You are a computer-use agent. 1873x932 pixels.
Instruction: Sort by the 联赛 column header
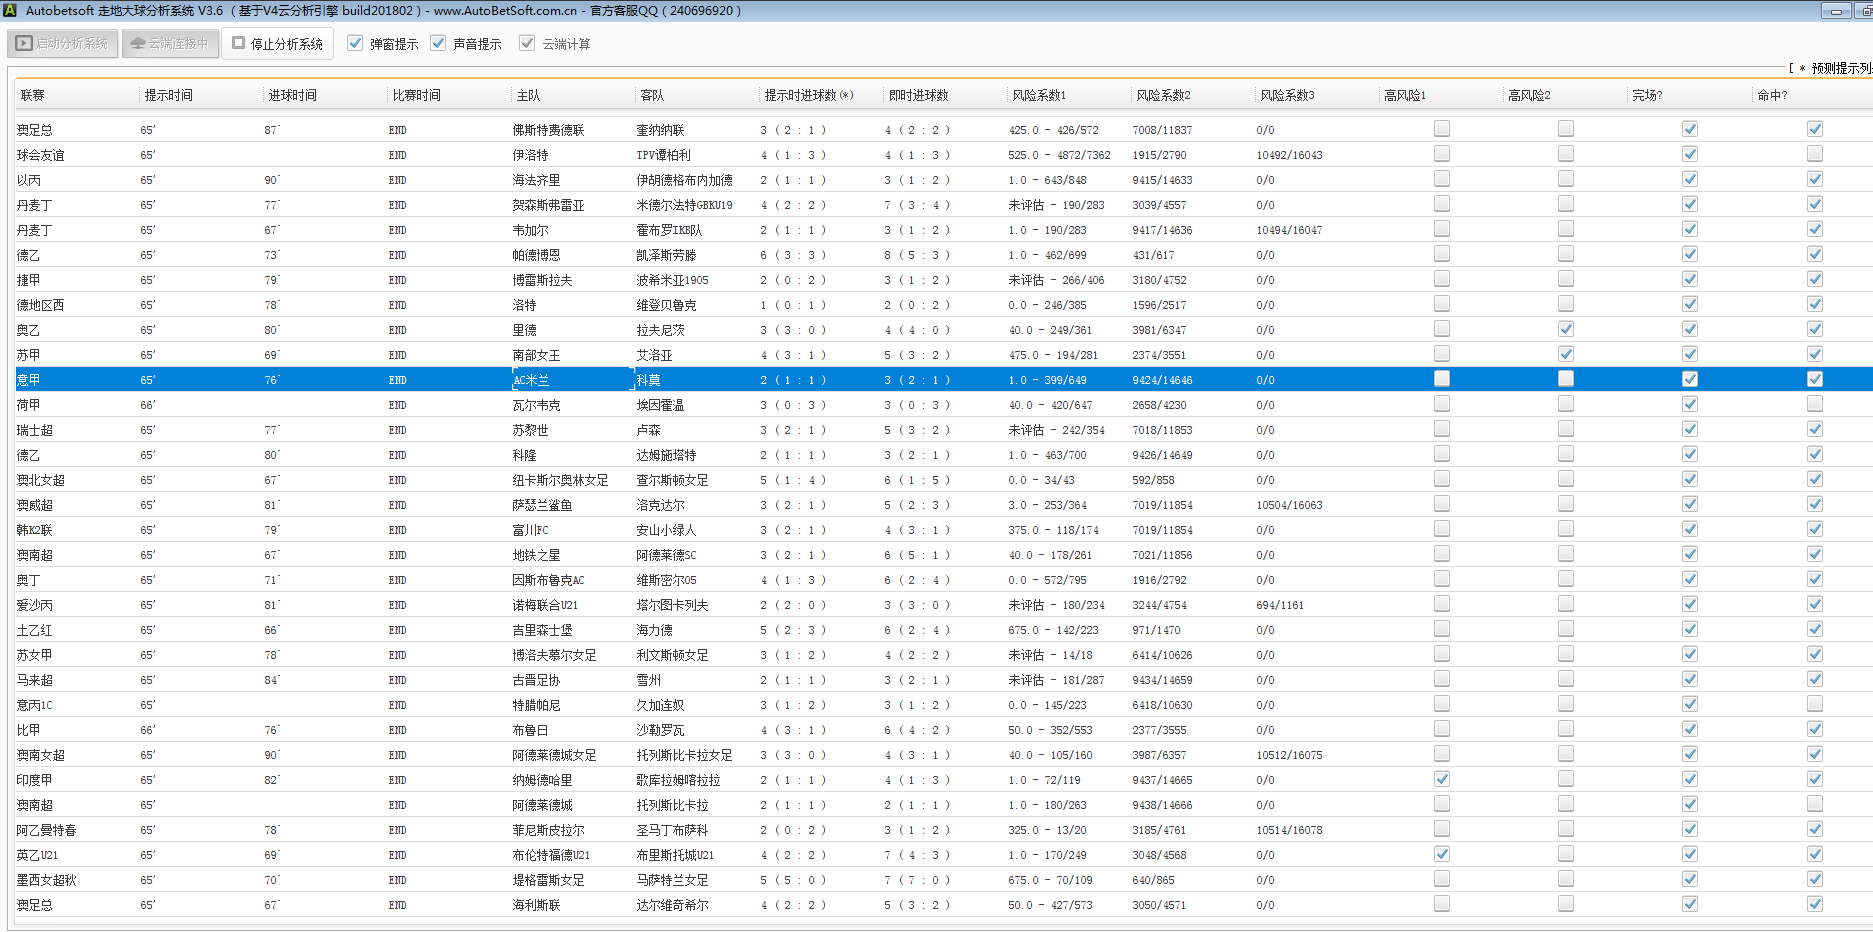coord(33,95)
